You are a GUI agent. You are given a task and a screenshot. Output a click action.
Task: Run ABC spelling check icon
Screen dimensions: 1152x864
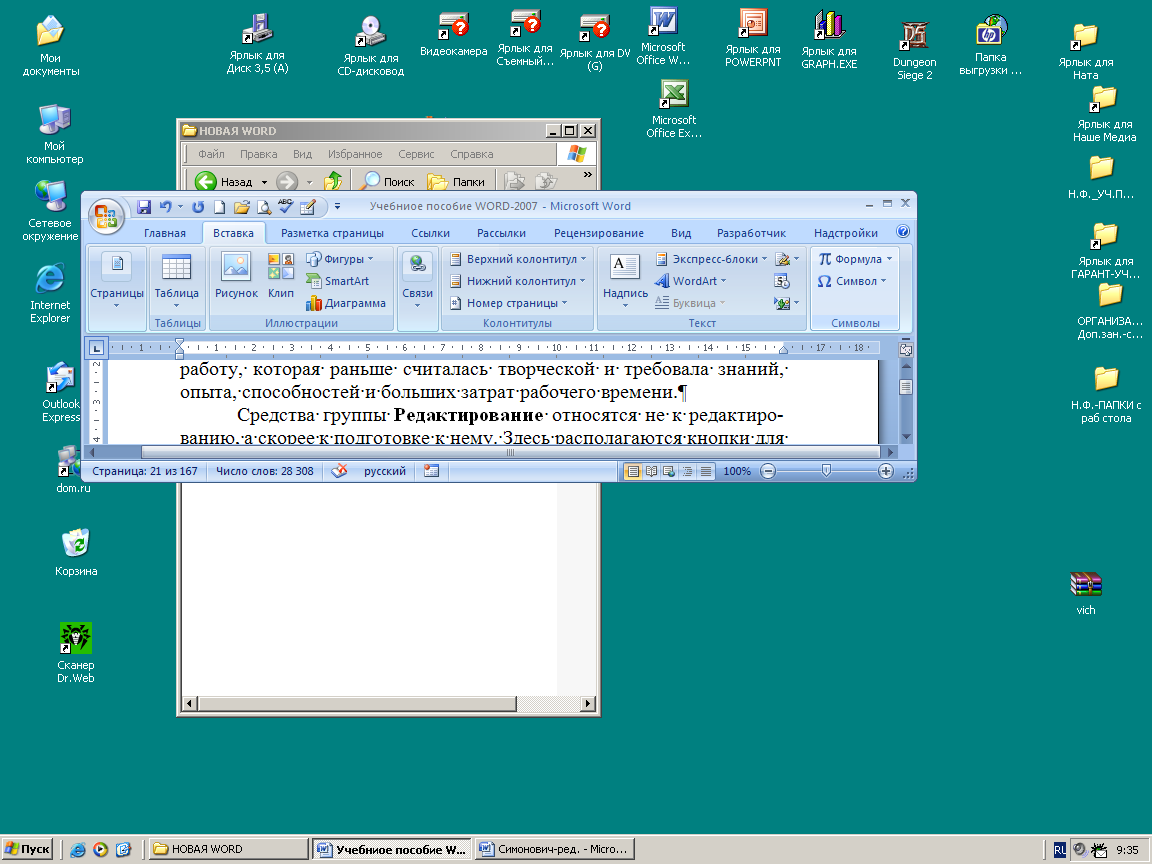285,207
